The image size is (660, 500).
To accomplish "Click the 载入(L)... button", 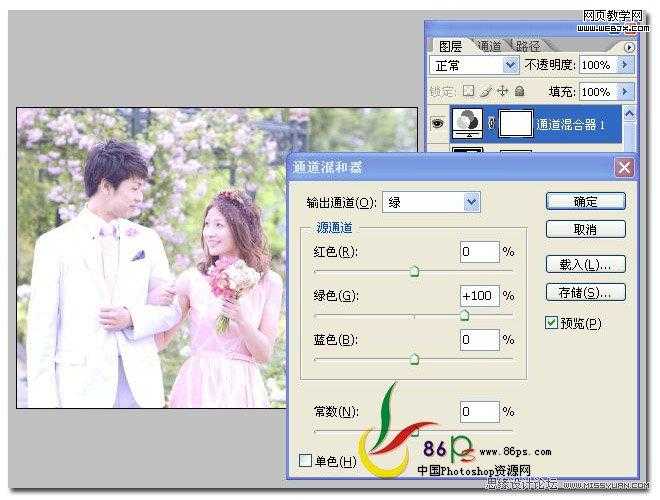I will (x=585, y=264).
